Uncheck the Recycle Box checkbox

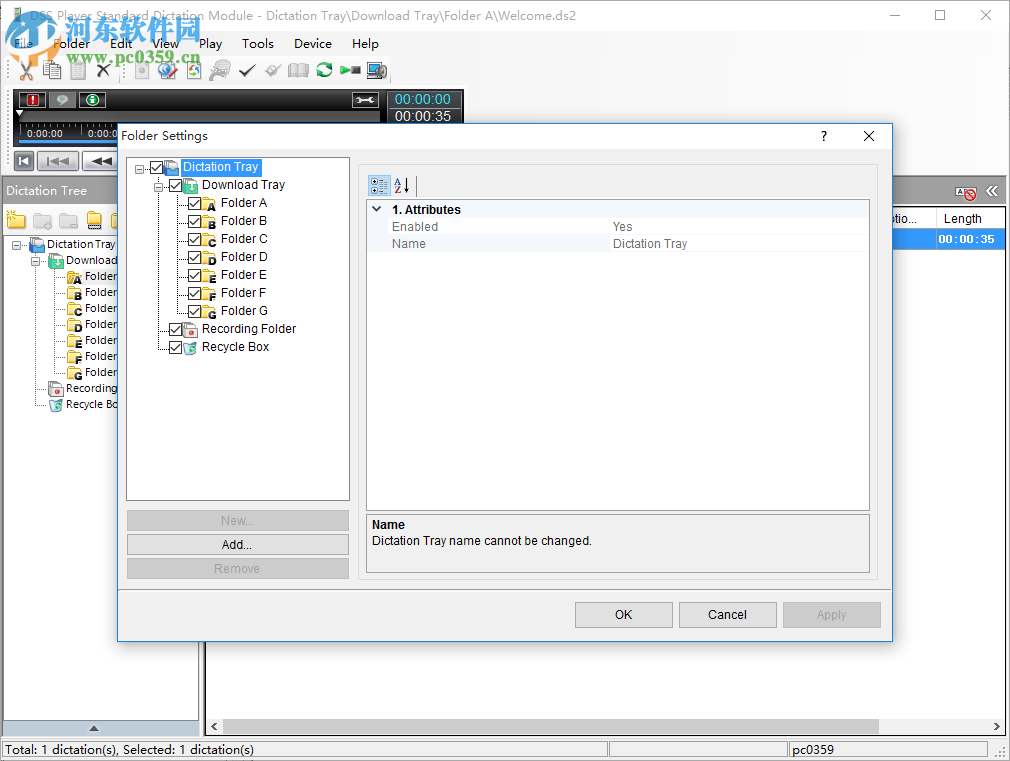click(x=175, y=348)
